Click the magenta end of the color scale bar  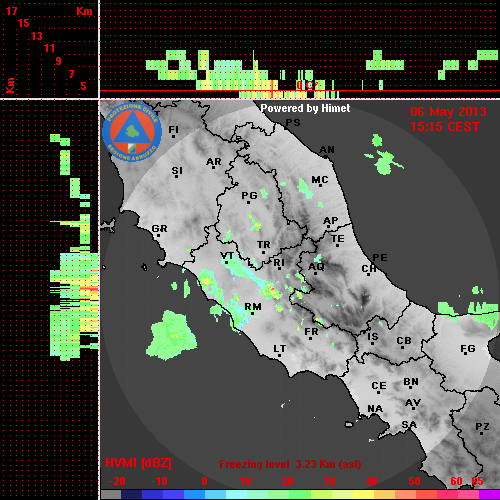click(489, 495)
